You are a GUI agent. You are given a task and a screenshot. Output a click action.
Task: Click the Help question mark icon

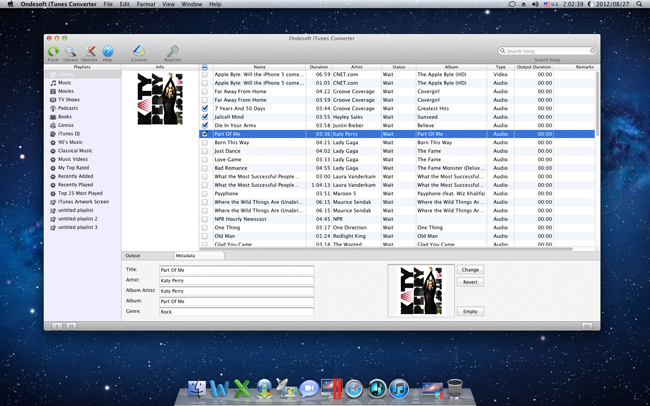(x=108, y=51)
